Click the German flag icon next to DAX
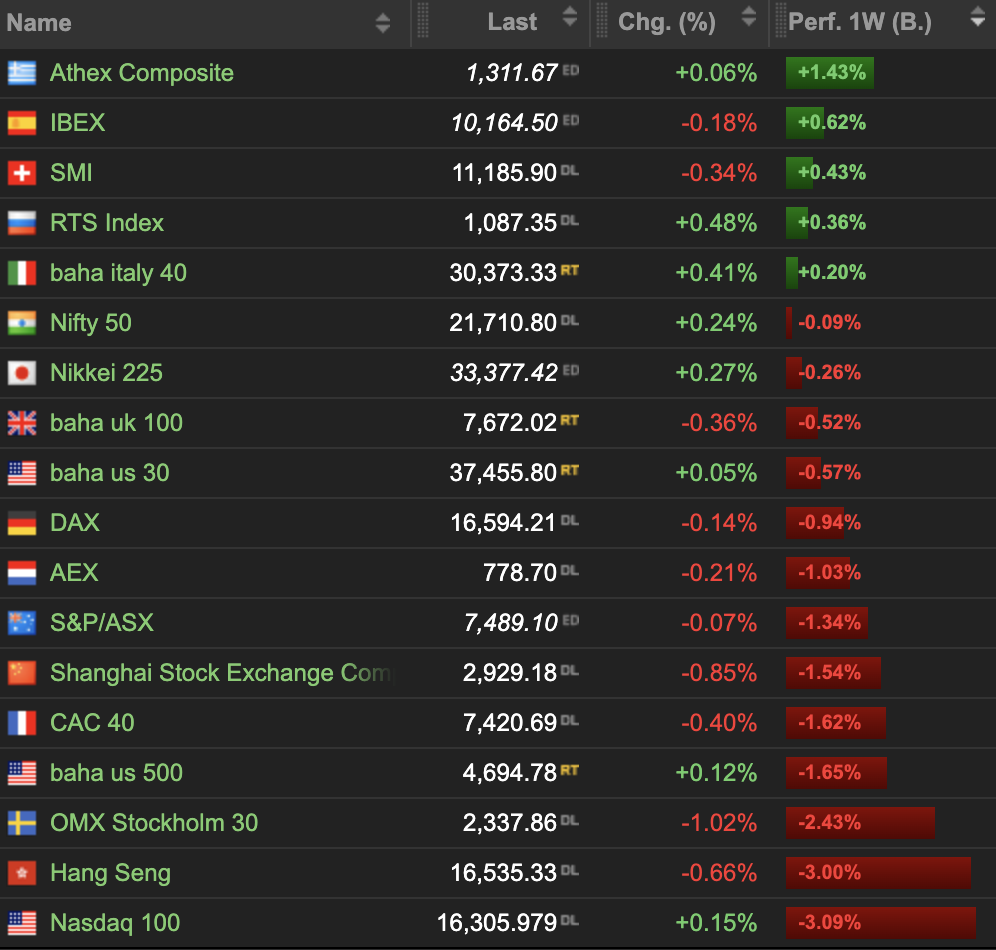Image resolution: width=996 pixels, height=950 pixels. coord(22,523)
